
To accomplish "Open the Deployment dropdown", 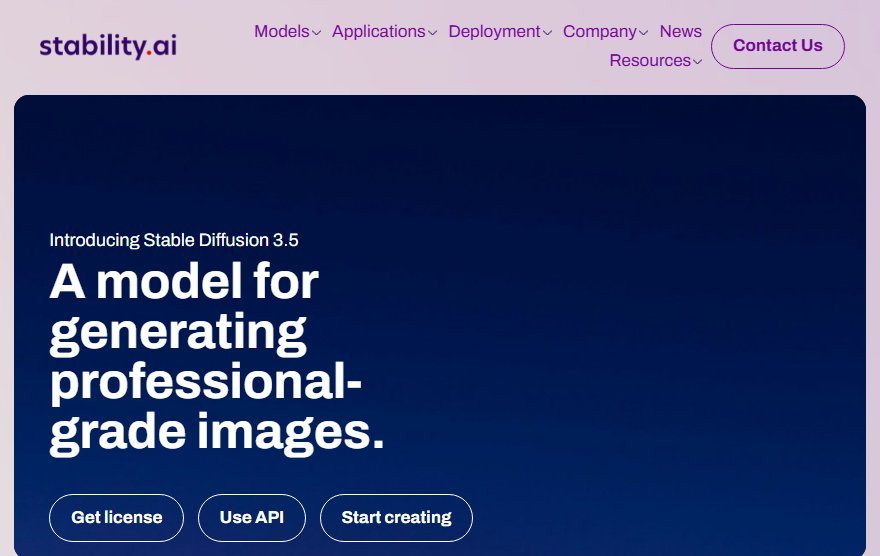I will pos(500,31).
